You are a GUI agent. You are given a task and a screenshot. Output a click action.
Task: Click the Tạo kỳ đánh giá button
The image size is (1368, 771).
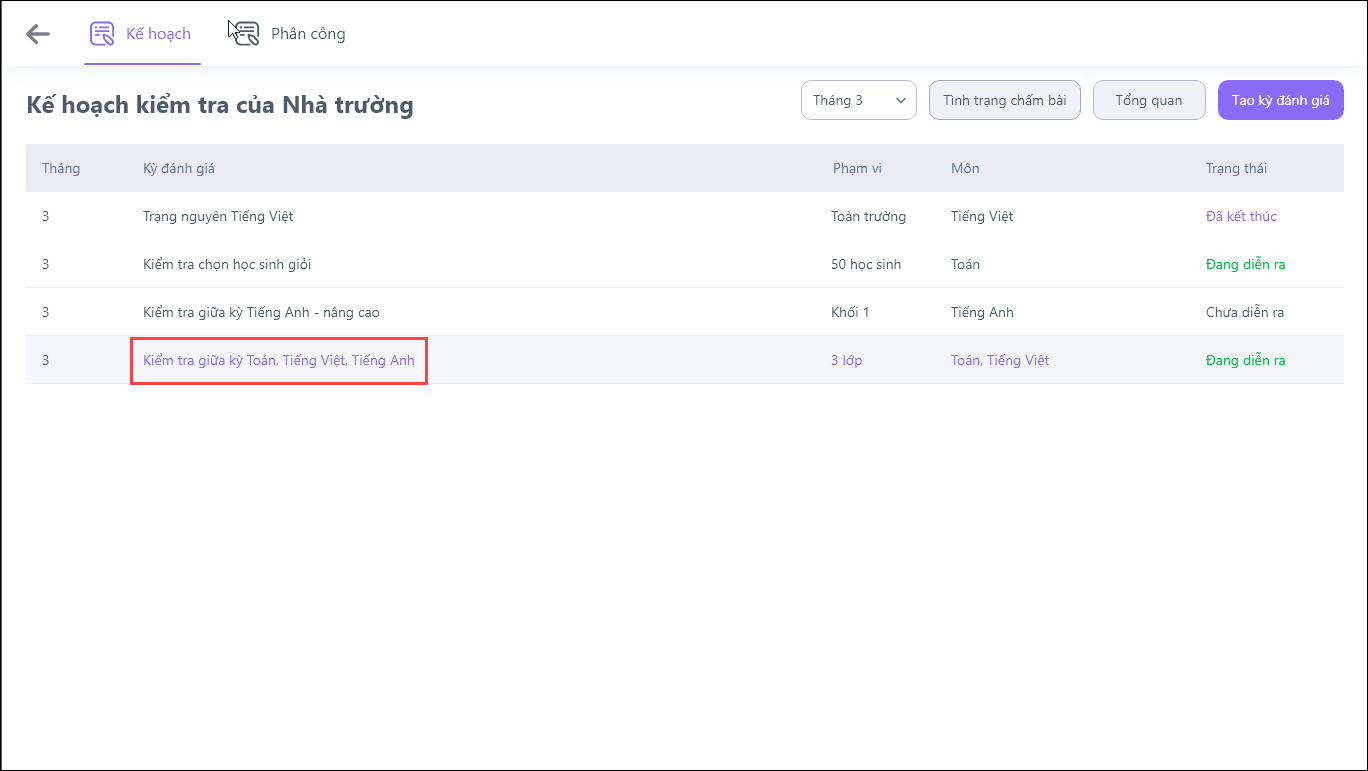click(1280, 100)
